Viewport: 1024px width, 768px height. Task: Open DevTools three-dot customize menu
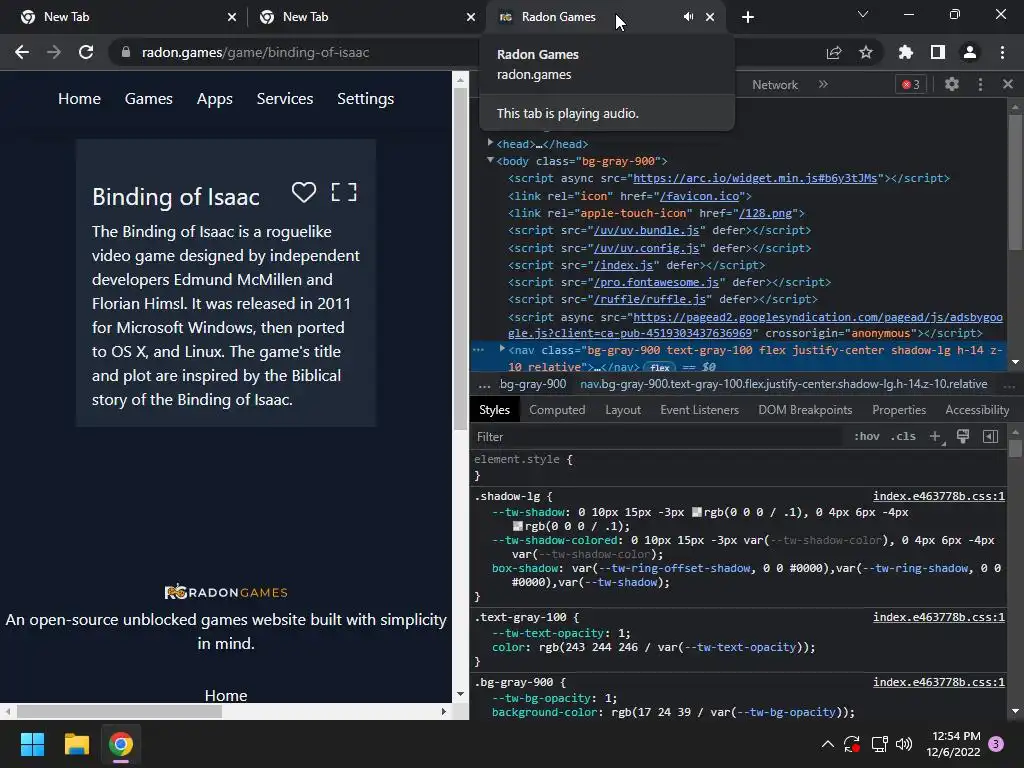pos(980,84)
